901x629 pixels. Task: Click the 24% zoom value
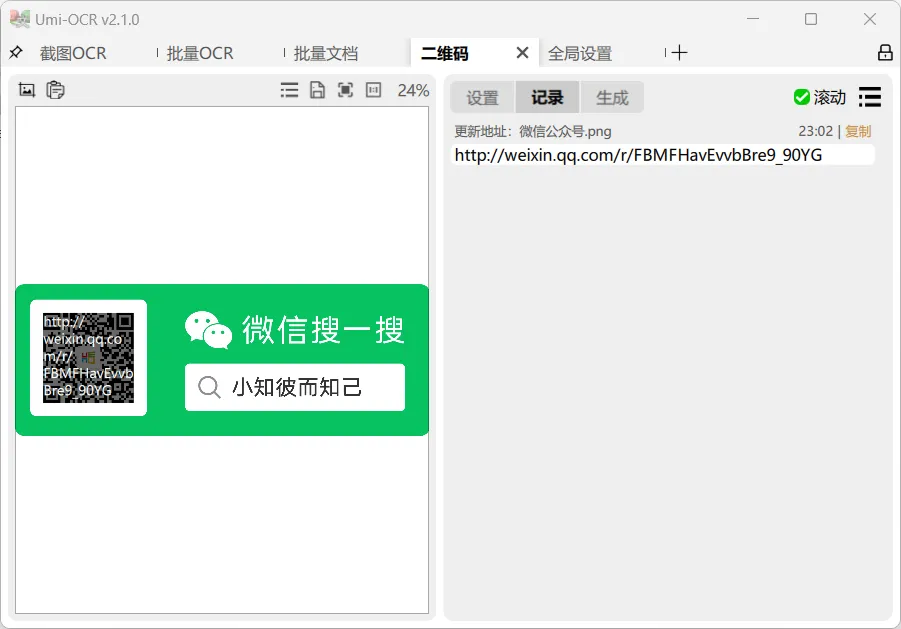tap(413, 90)
